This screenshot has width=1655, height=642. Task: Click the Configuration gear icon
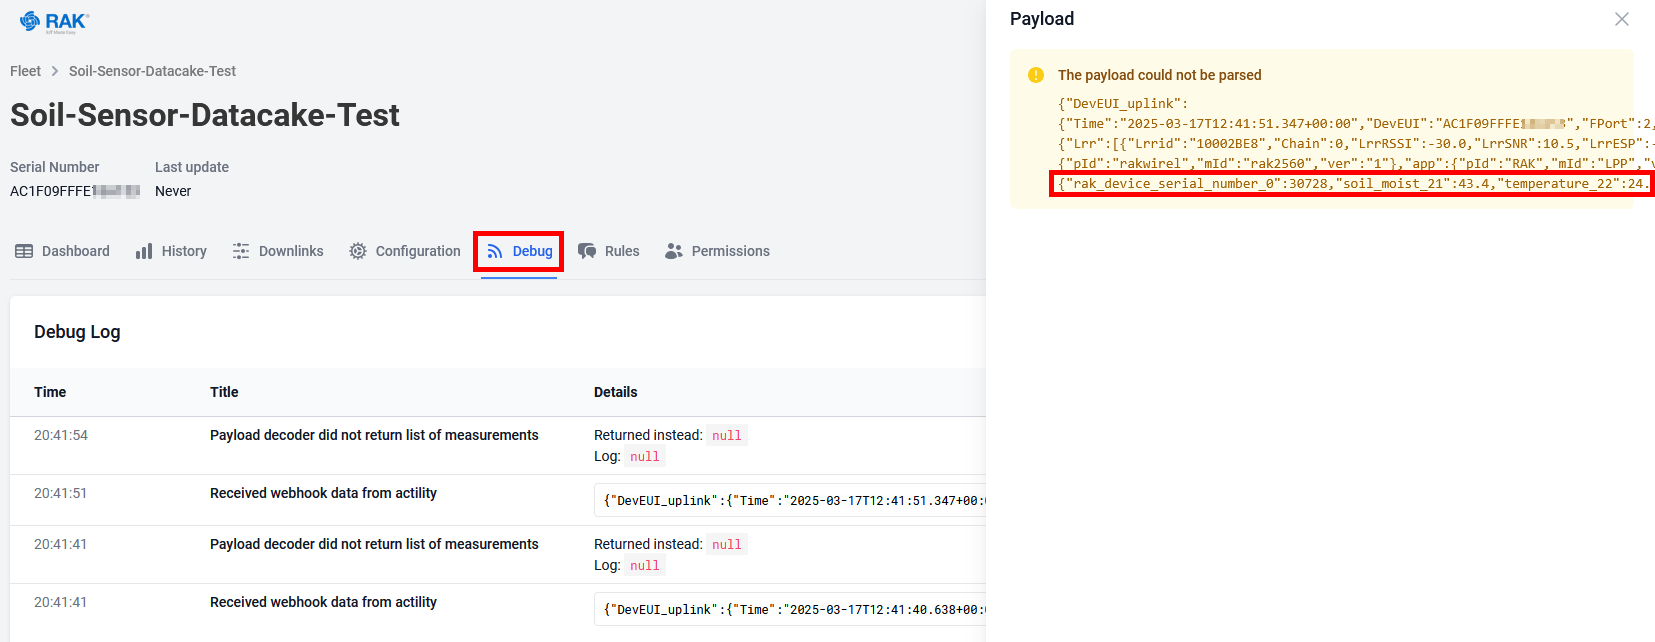point(358,251)
